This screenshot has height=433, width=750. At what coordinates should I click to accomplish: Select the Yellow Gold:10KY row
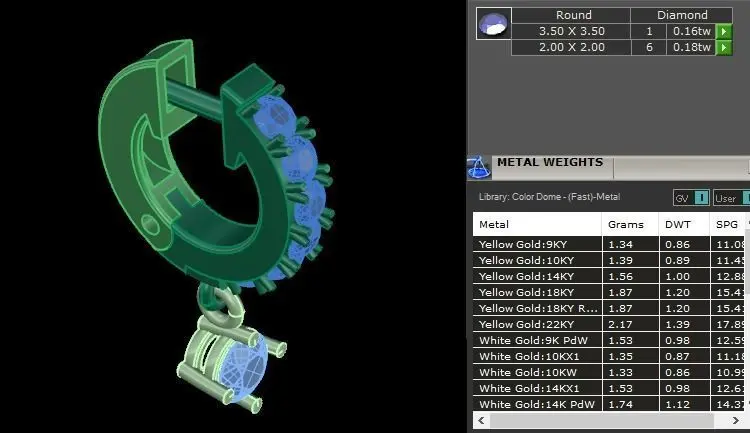pos(609,260)
